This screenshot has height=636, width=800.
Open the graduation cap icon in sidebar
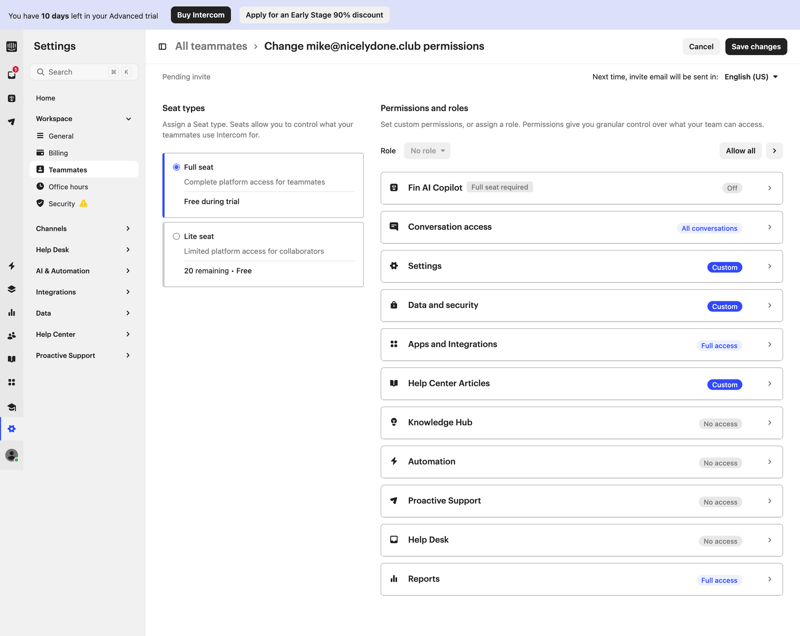pyautogui.click(x=12, y=407)
